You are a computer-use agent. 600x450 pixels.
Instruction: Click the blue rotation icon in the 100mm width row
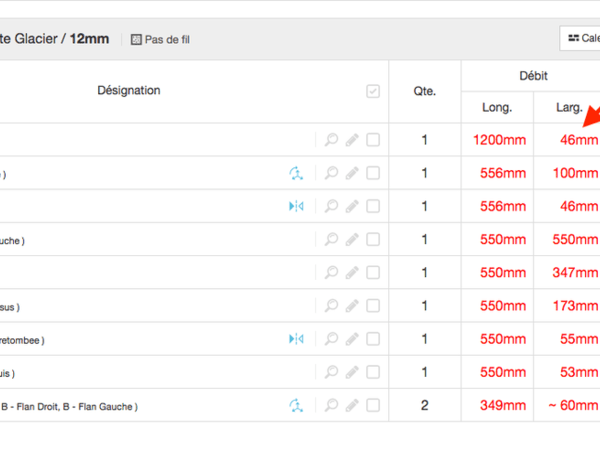pos(295,174)
